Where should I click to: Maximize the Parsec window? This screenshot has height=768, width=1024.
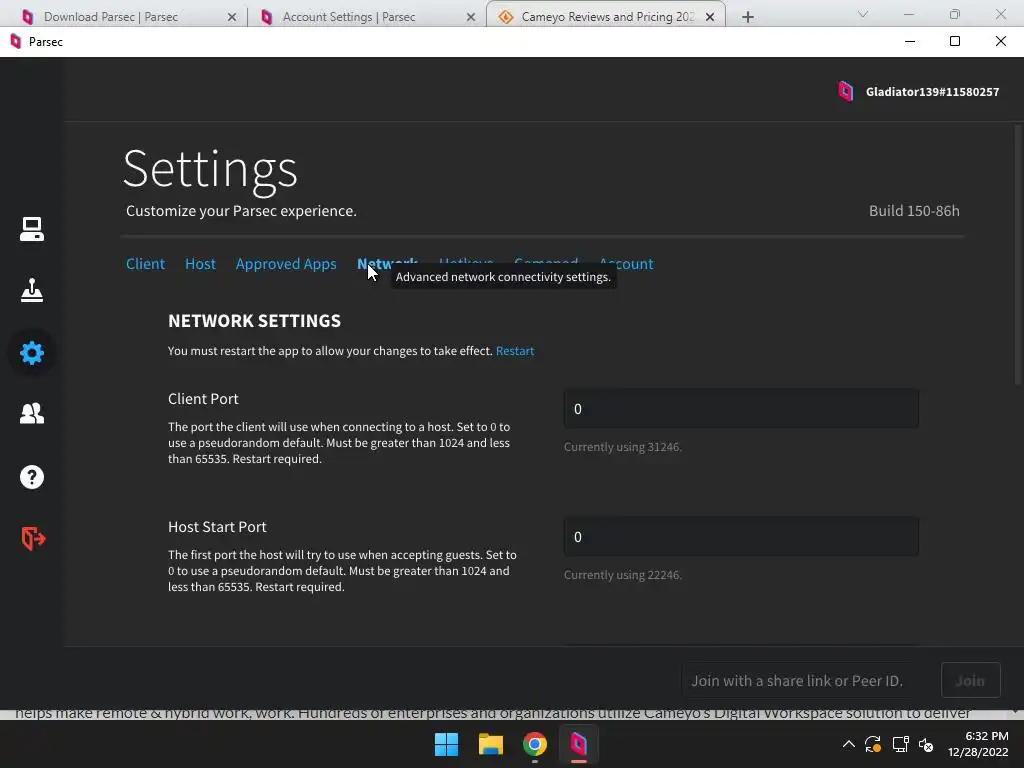point(955,42)
